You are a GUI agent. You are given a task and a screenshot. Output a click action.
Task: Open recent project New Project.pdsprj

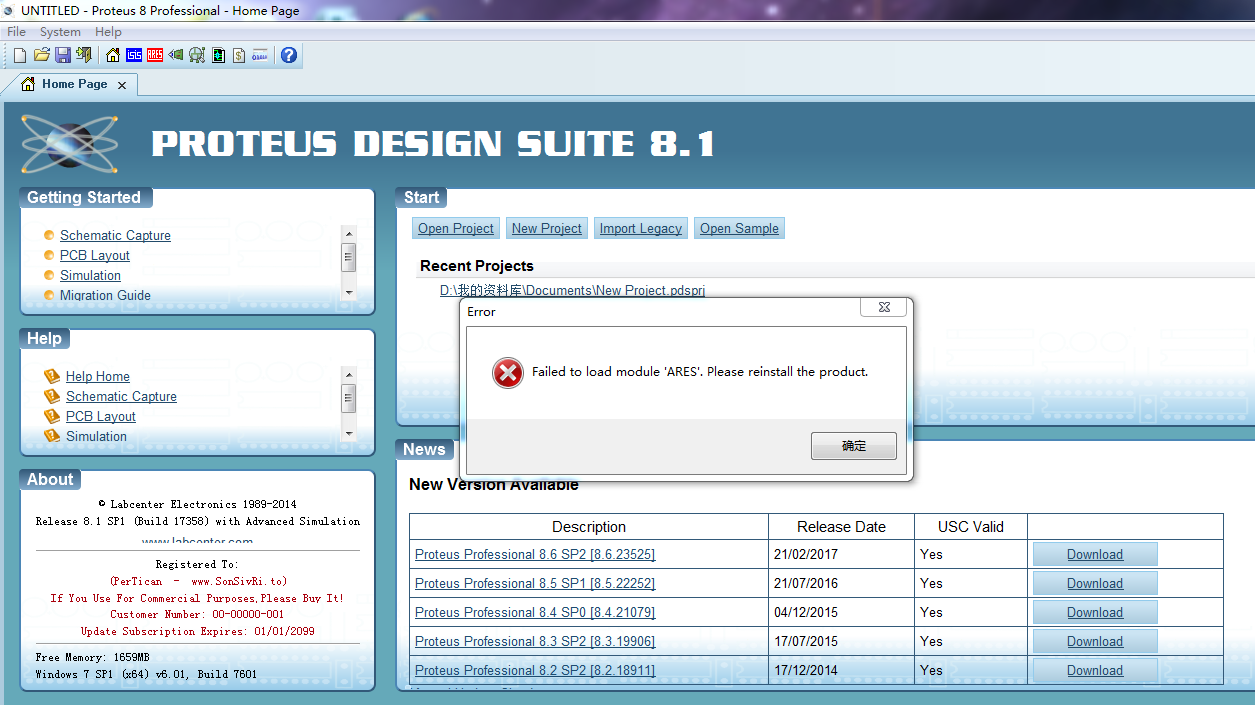[x=572, y=290]
